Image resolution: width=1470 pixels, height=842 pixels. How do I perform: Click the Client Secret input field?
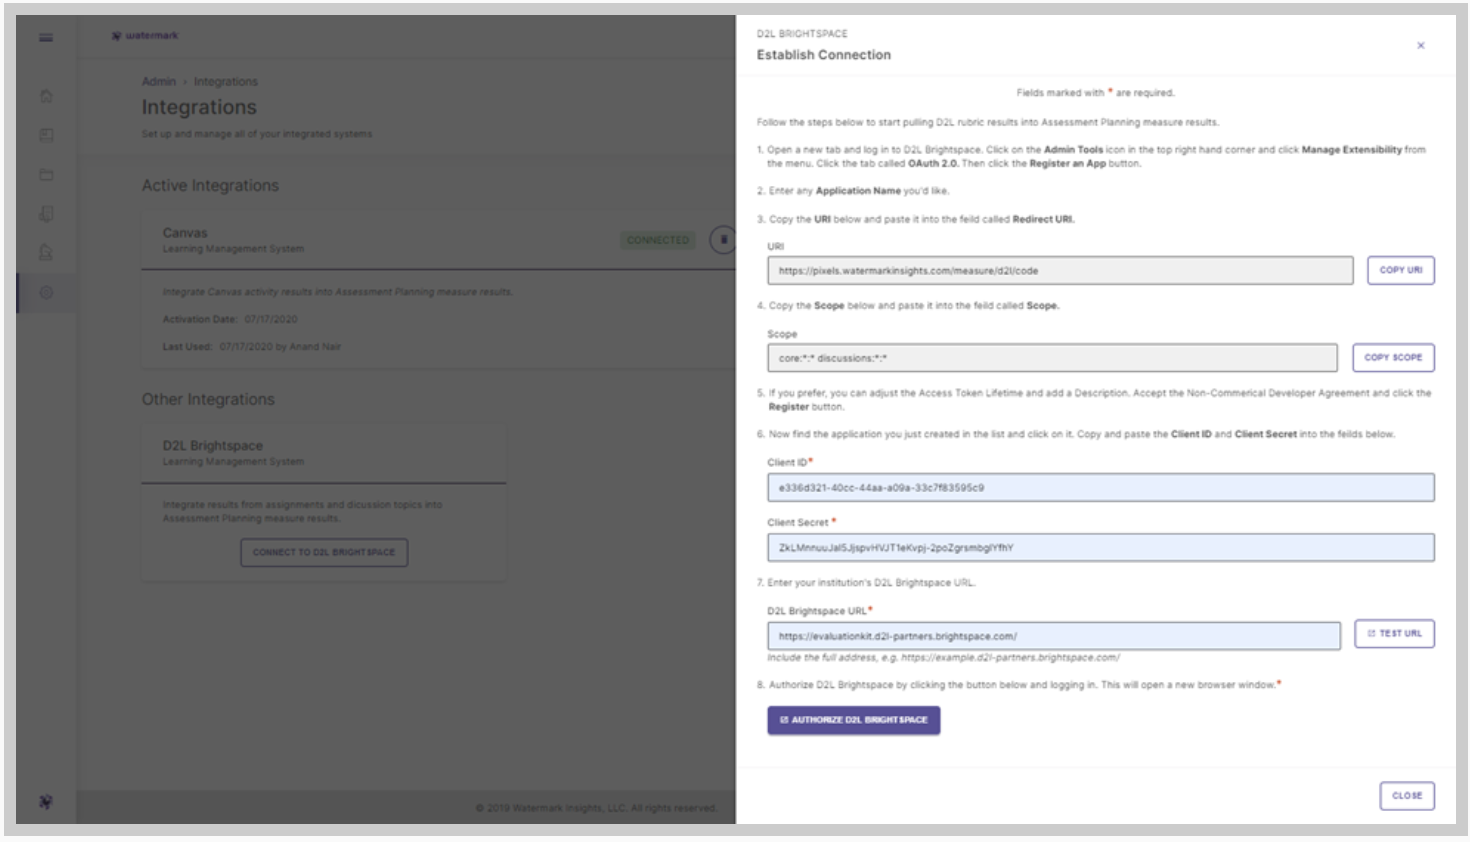[1100, 548]
